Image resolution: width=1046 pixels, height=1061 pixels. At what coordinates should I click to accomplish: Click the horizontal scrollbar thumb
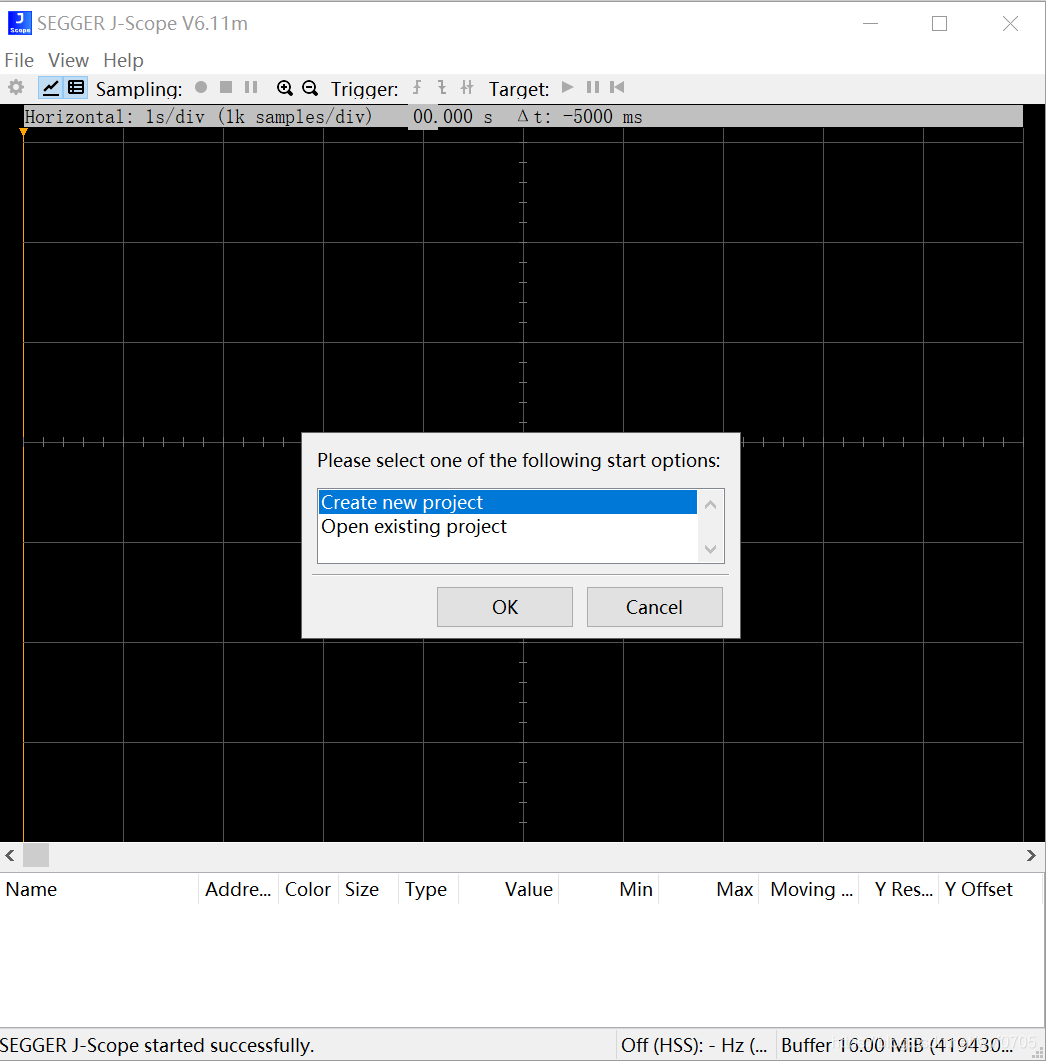pyautogui.click(x=36, y=855)
